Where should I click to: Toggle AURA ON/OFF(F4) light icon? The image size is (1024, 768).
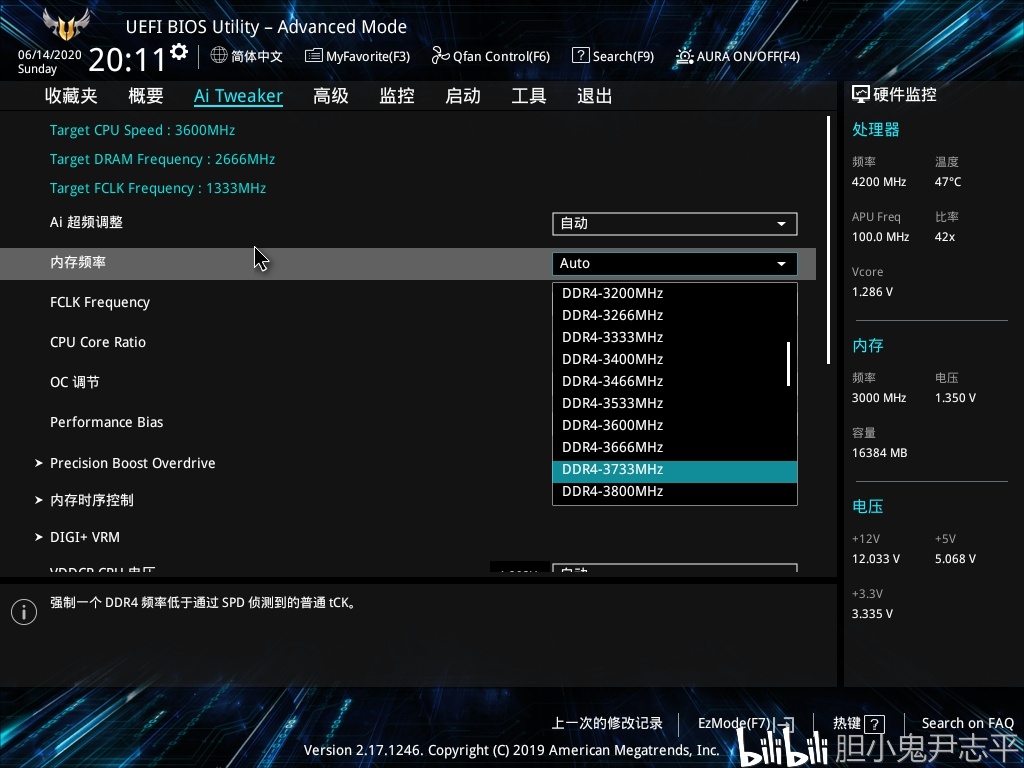(x=684, y=57)
